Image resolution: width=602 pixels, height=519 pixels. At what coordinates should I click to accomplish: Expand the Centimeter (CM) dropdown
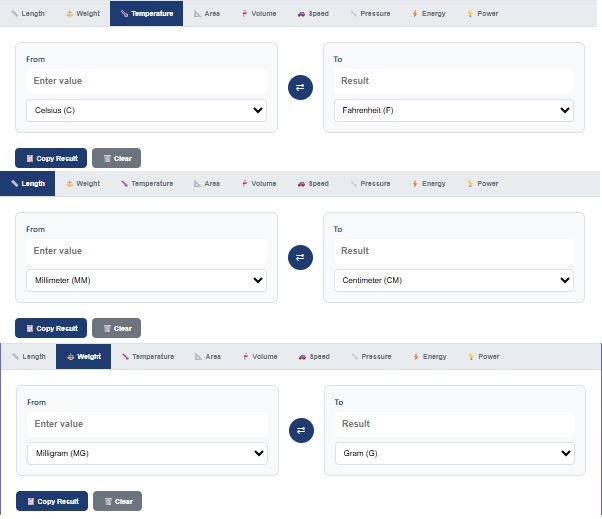point(453,280)
